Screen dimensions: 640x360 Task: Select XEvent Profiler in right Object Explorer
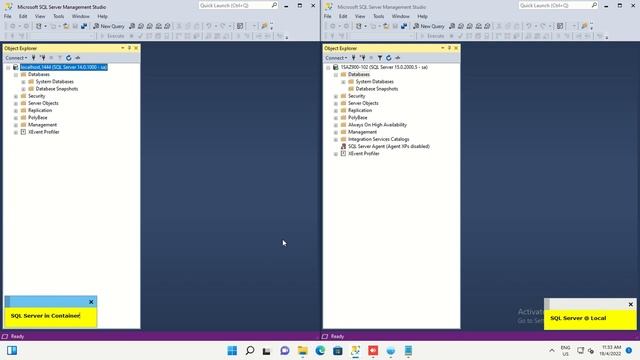click(x=363, y=154)
